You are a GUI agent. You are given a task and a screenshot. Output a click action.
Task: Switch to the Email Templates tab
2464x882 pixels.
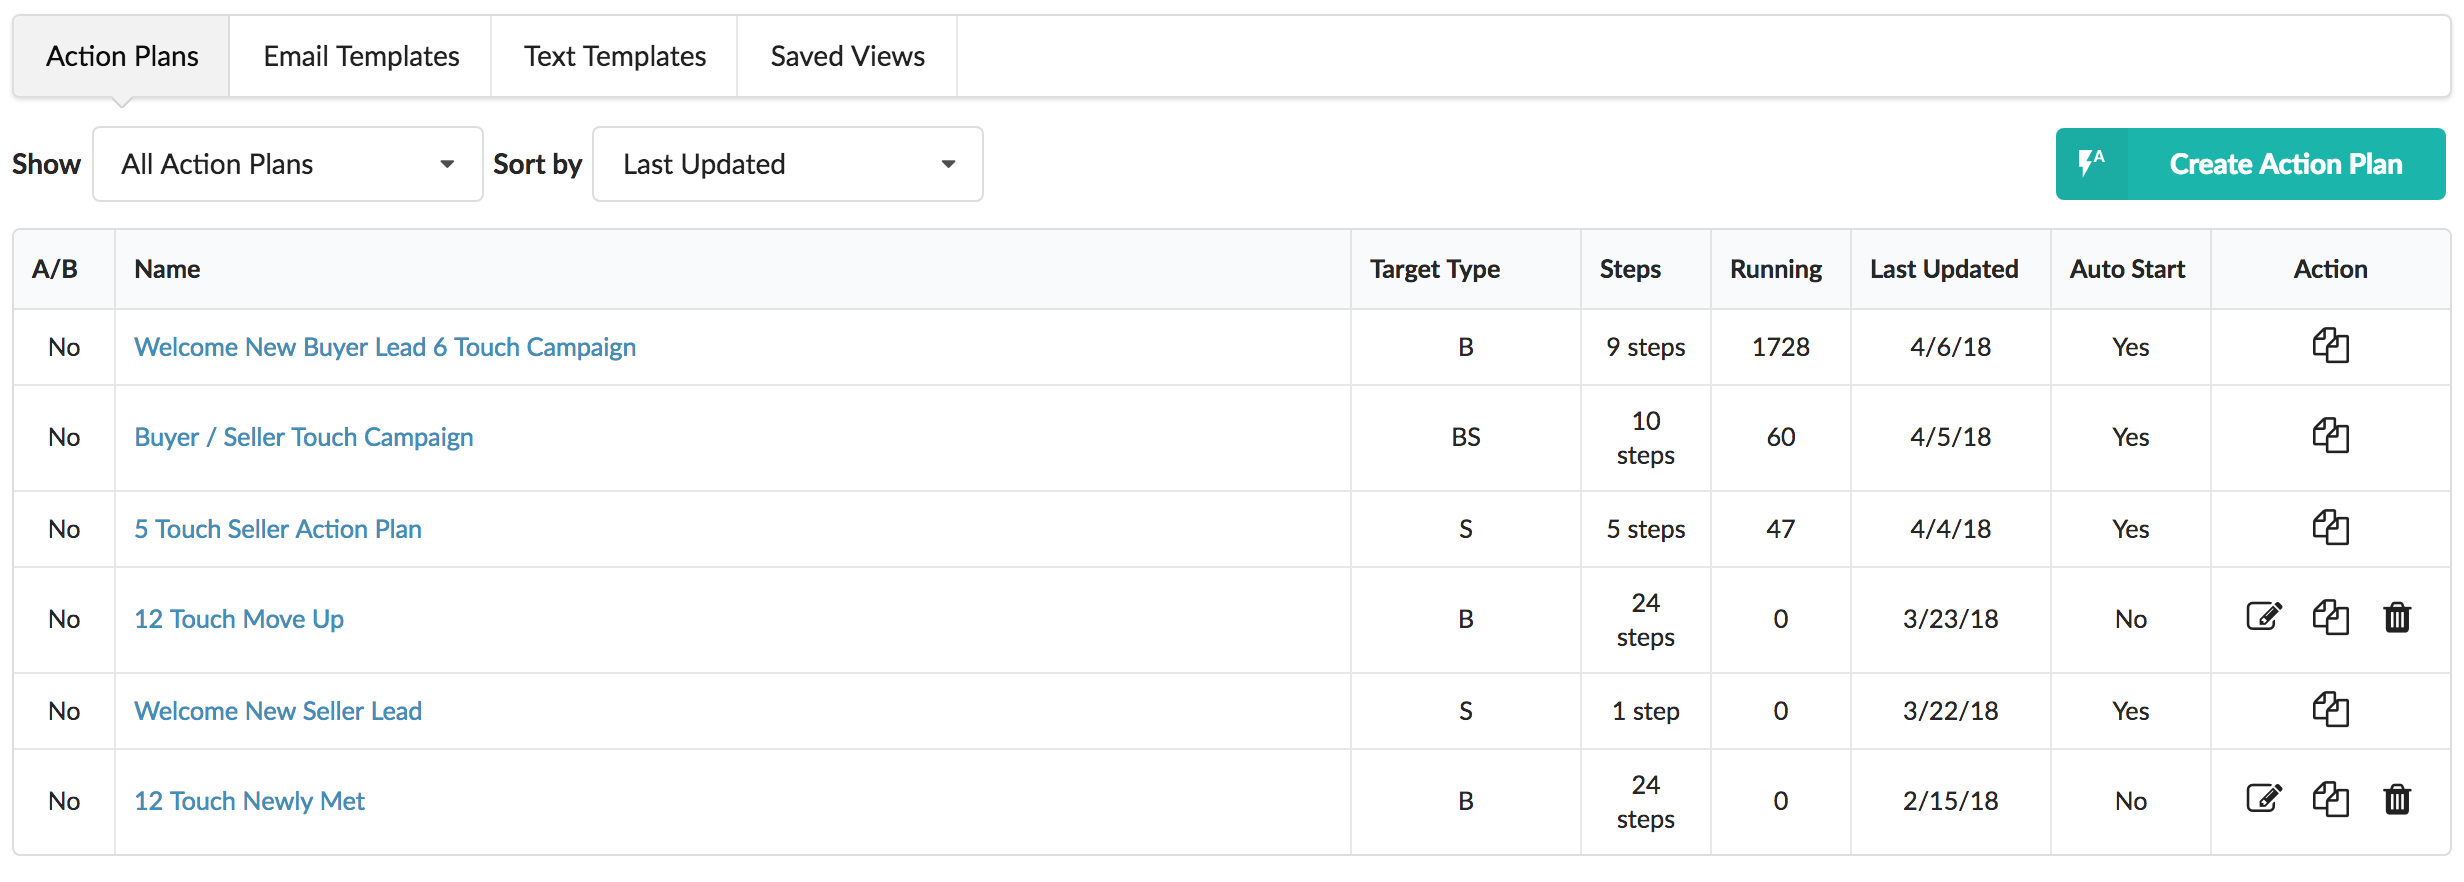tap(361, 57)
